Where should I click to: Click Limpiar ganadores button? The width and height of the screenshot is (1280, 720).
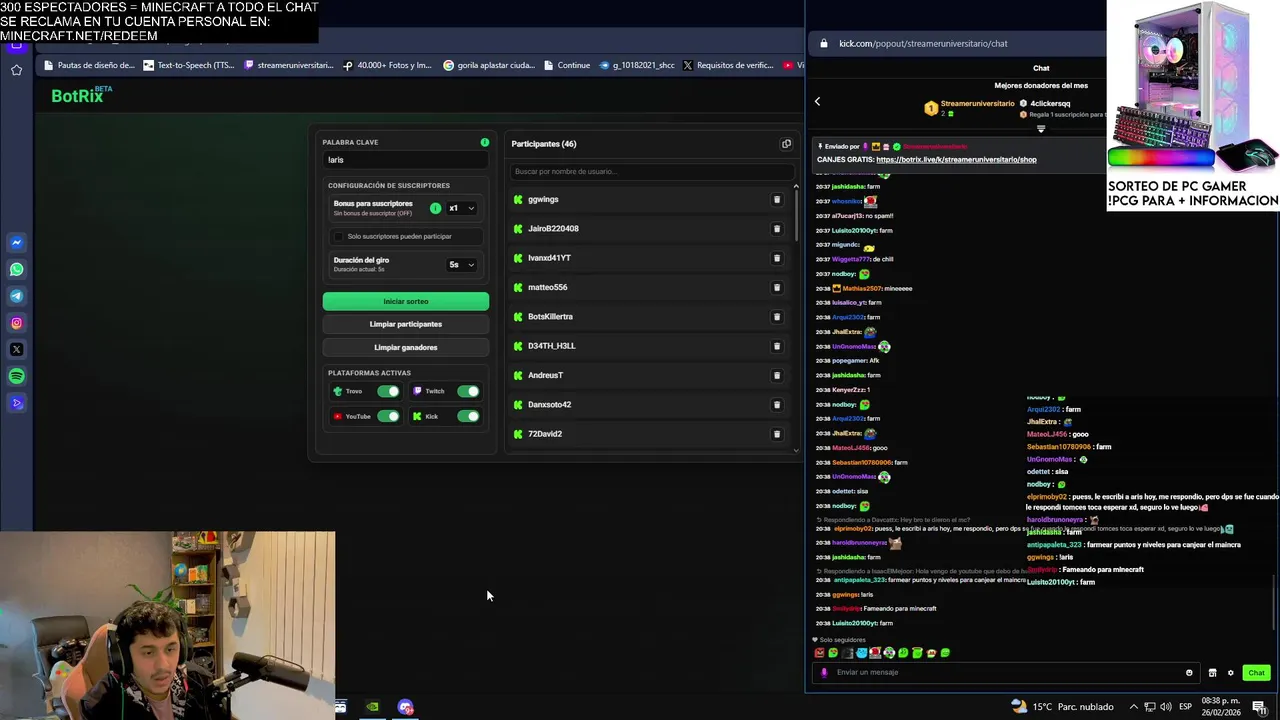pyautogui.click(x=406, y=347)
